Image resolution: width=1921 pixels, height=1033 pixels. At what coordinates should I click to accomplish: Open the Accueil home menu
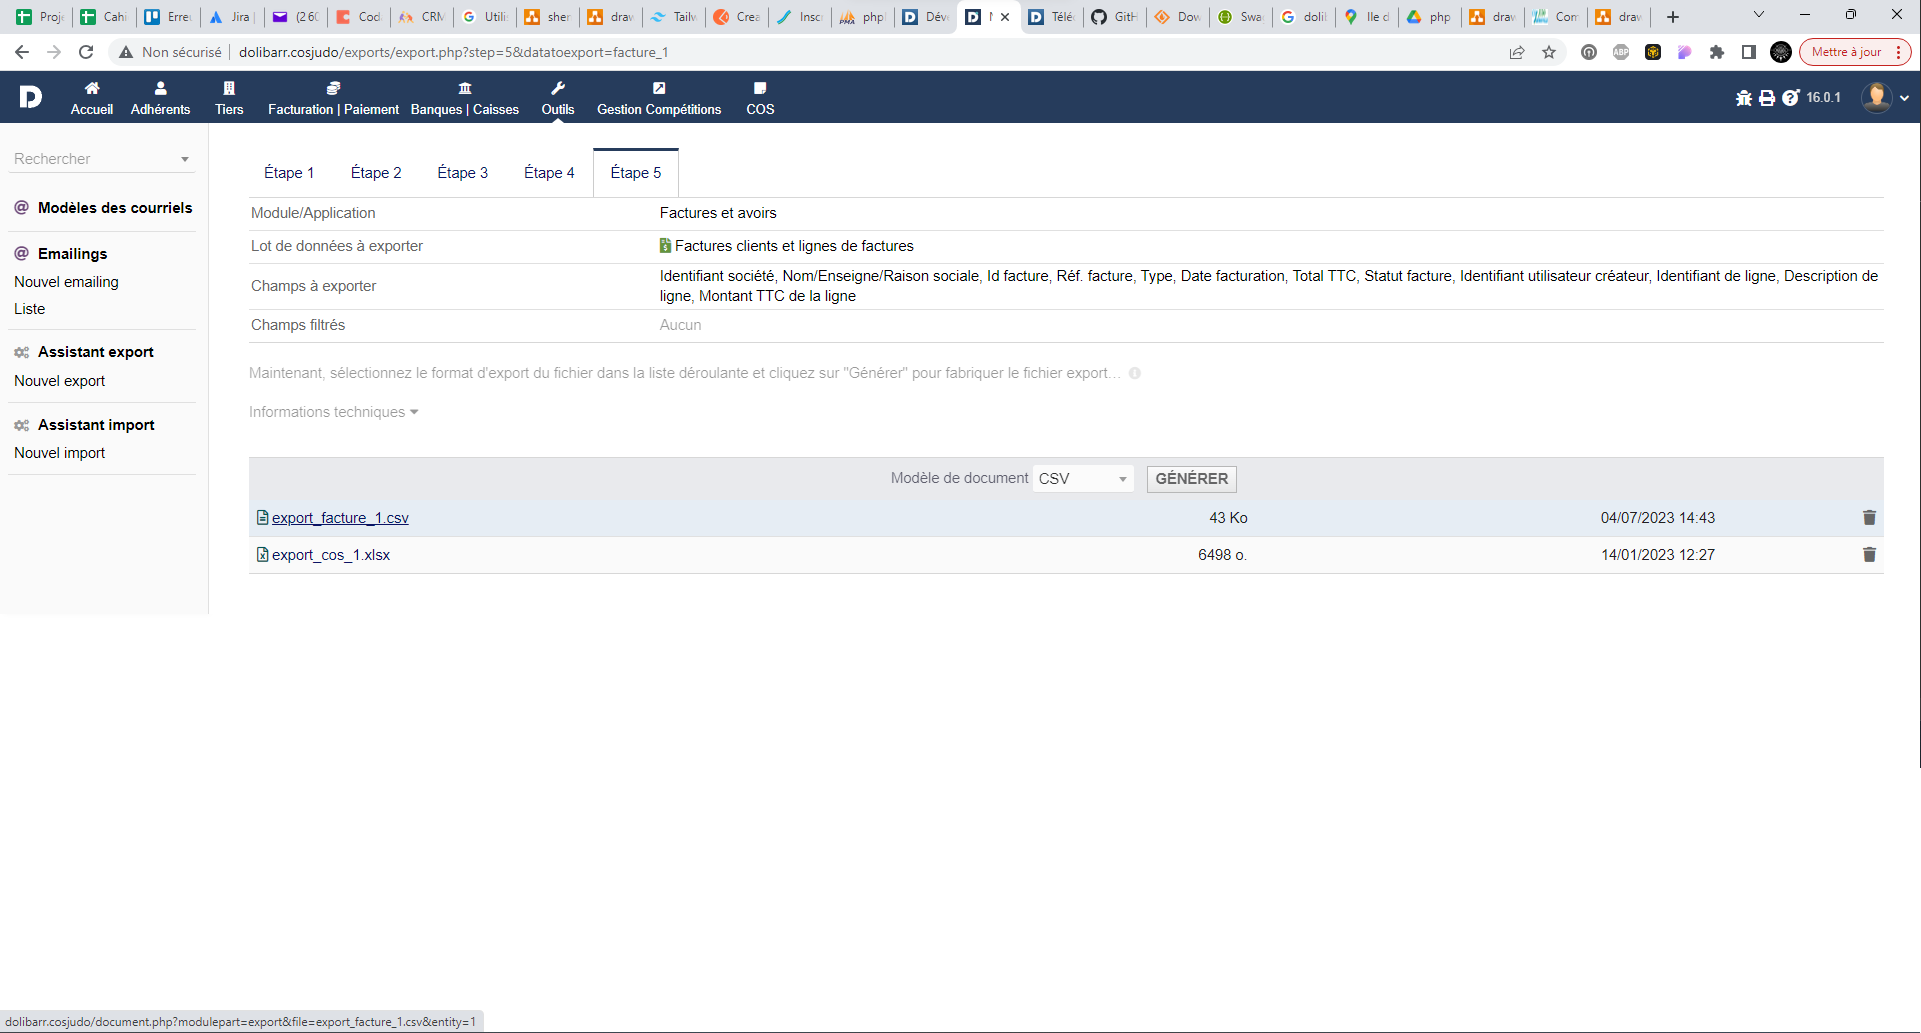[92, 98]
